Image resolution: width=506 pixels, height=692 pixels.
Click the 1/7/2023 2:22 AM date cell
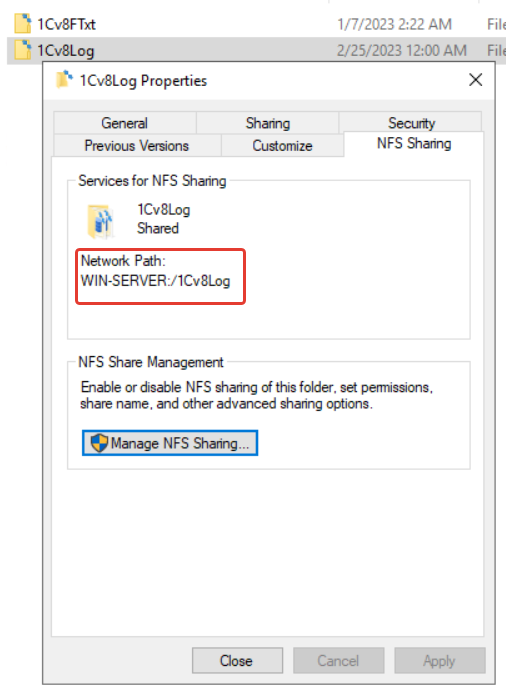(394, 24)
